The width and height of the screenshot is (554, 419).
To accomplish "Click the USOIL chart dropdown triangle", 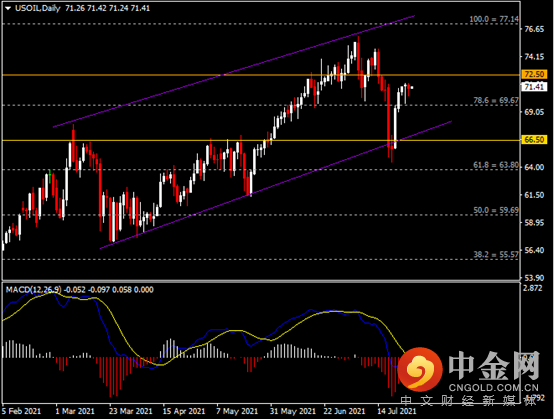I will [x=8, y=8].
